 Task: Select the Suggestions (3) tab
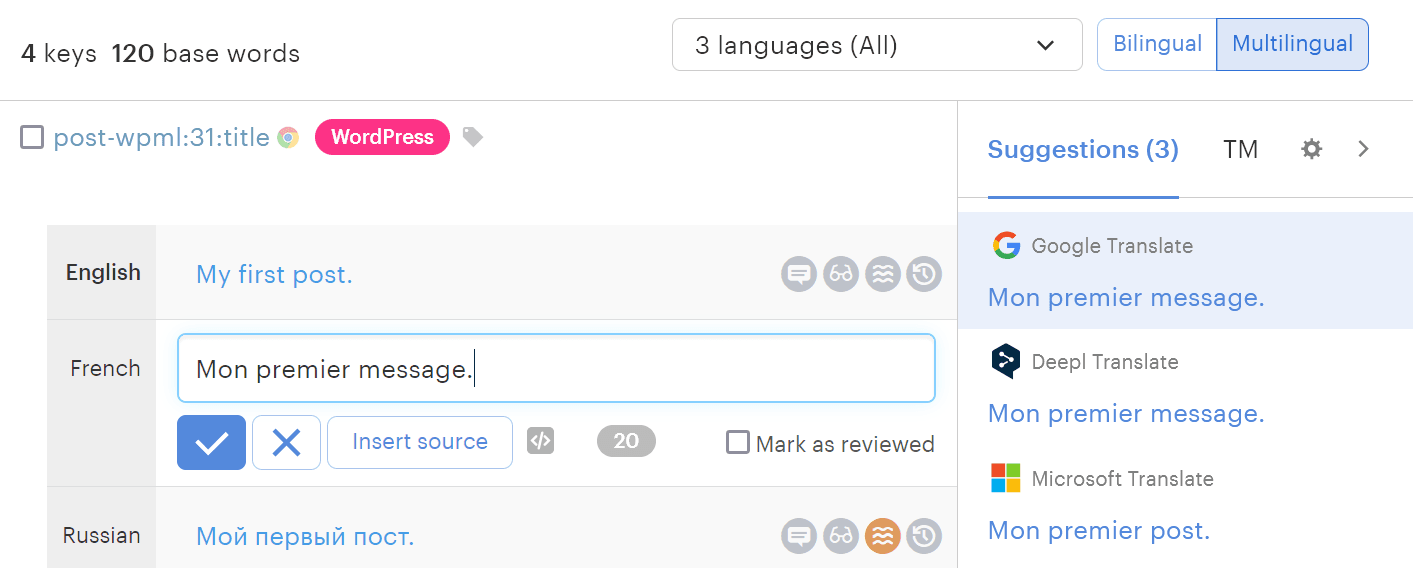1083,149
